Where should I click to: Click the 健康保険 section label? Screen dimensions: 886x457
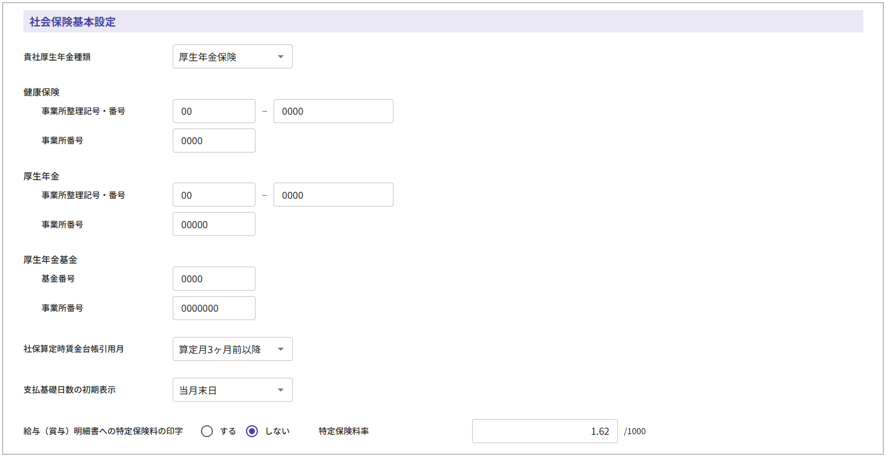pyautogui.click(x=41, y=92)
